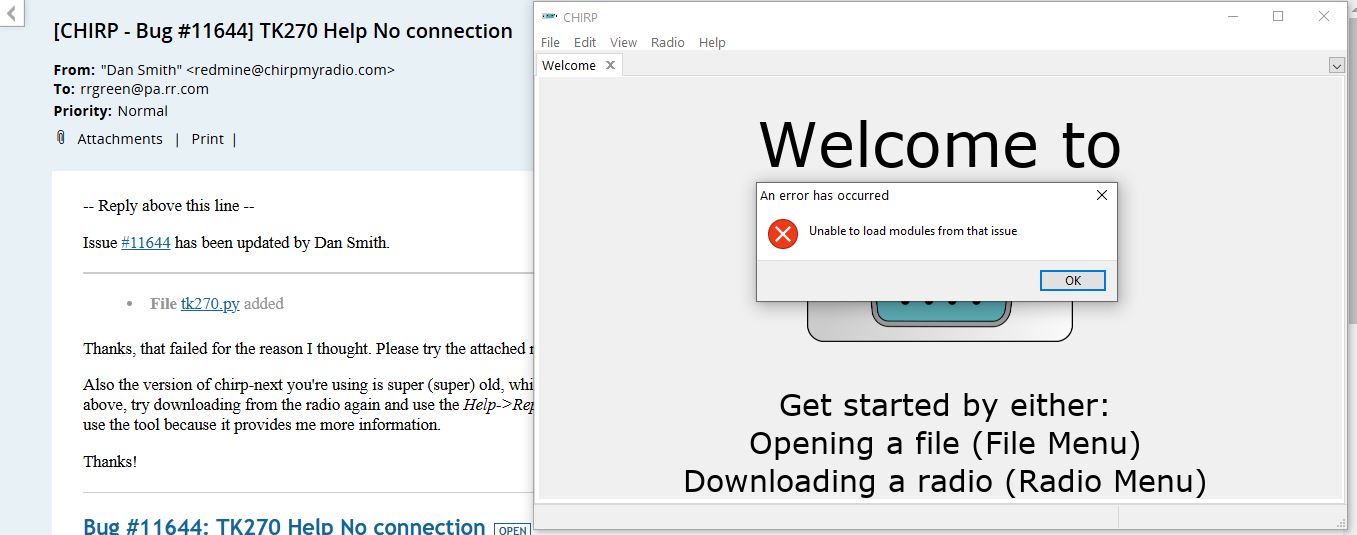Open the Radio menu in CHIRP

[x=667, y=42]
